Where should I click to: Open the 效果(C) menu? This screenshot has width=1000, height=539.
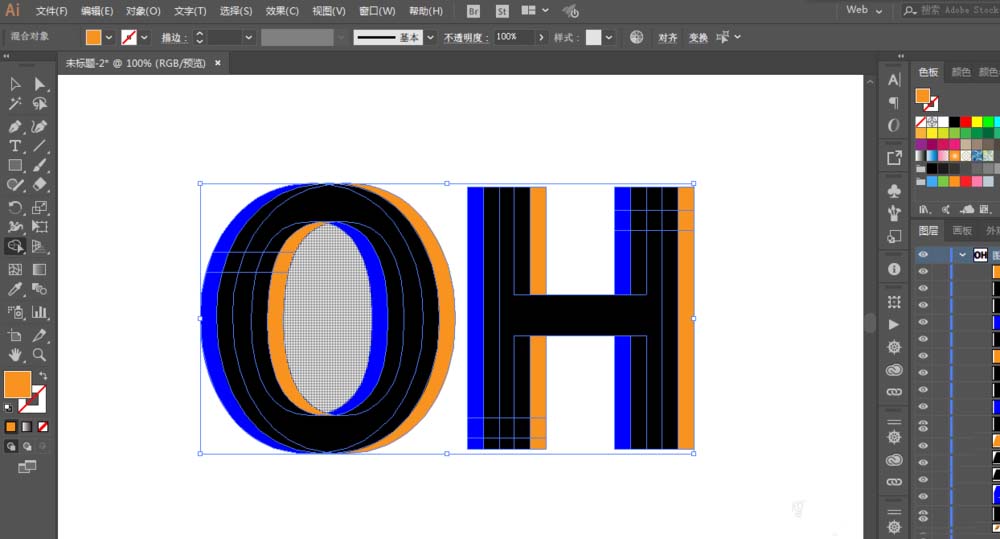(282, 11)
